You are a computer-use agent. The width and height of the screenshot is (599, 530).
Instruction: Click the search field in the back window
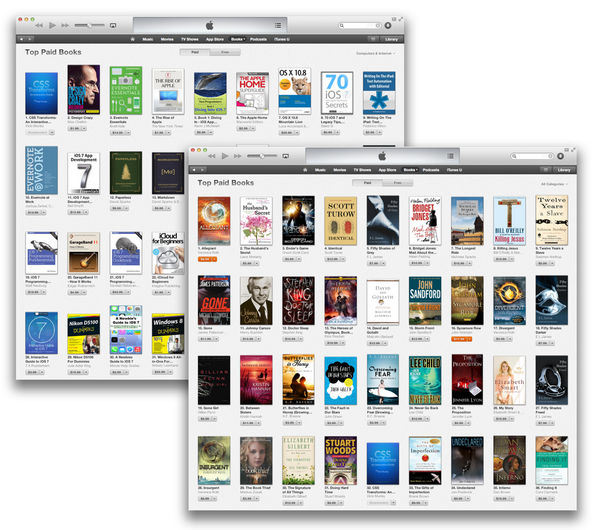360,25
